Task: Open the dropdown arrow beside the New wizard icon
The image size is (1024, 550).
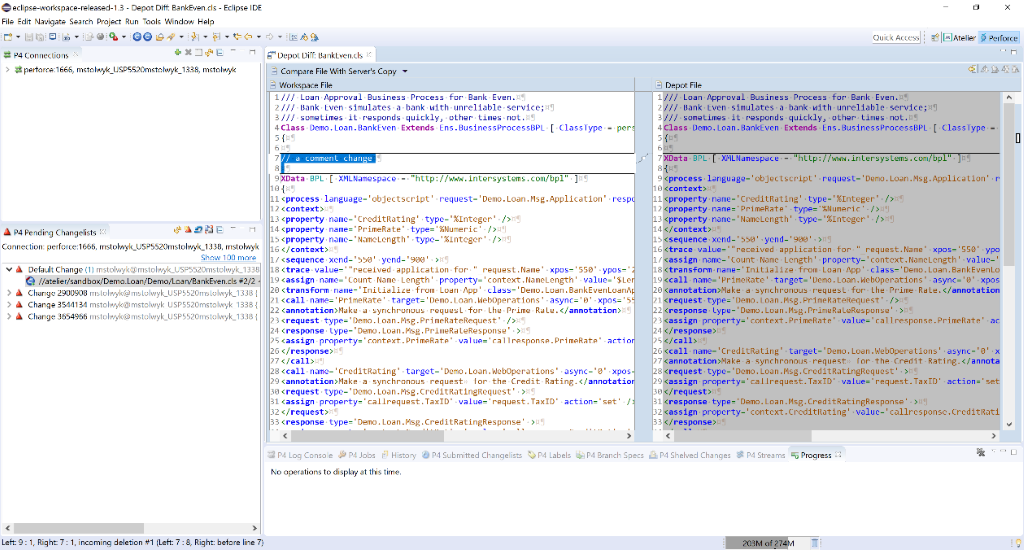Action: [18, 37]
